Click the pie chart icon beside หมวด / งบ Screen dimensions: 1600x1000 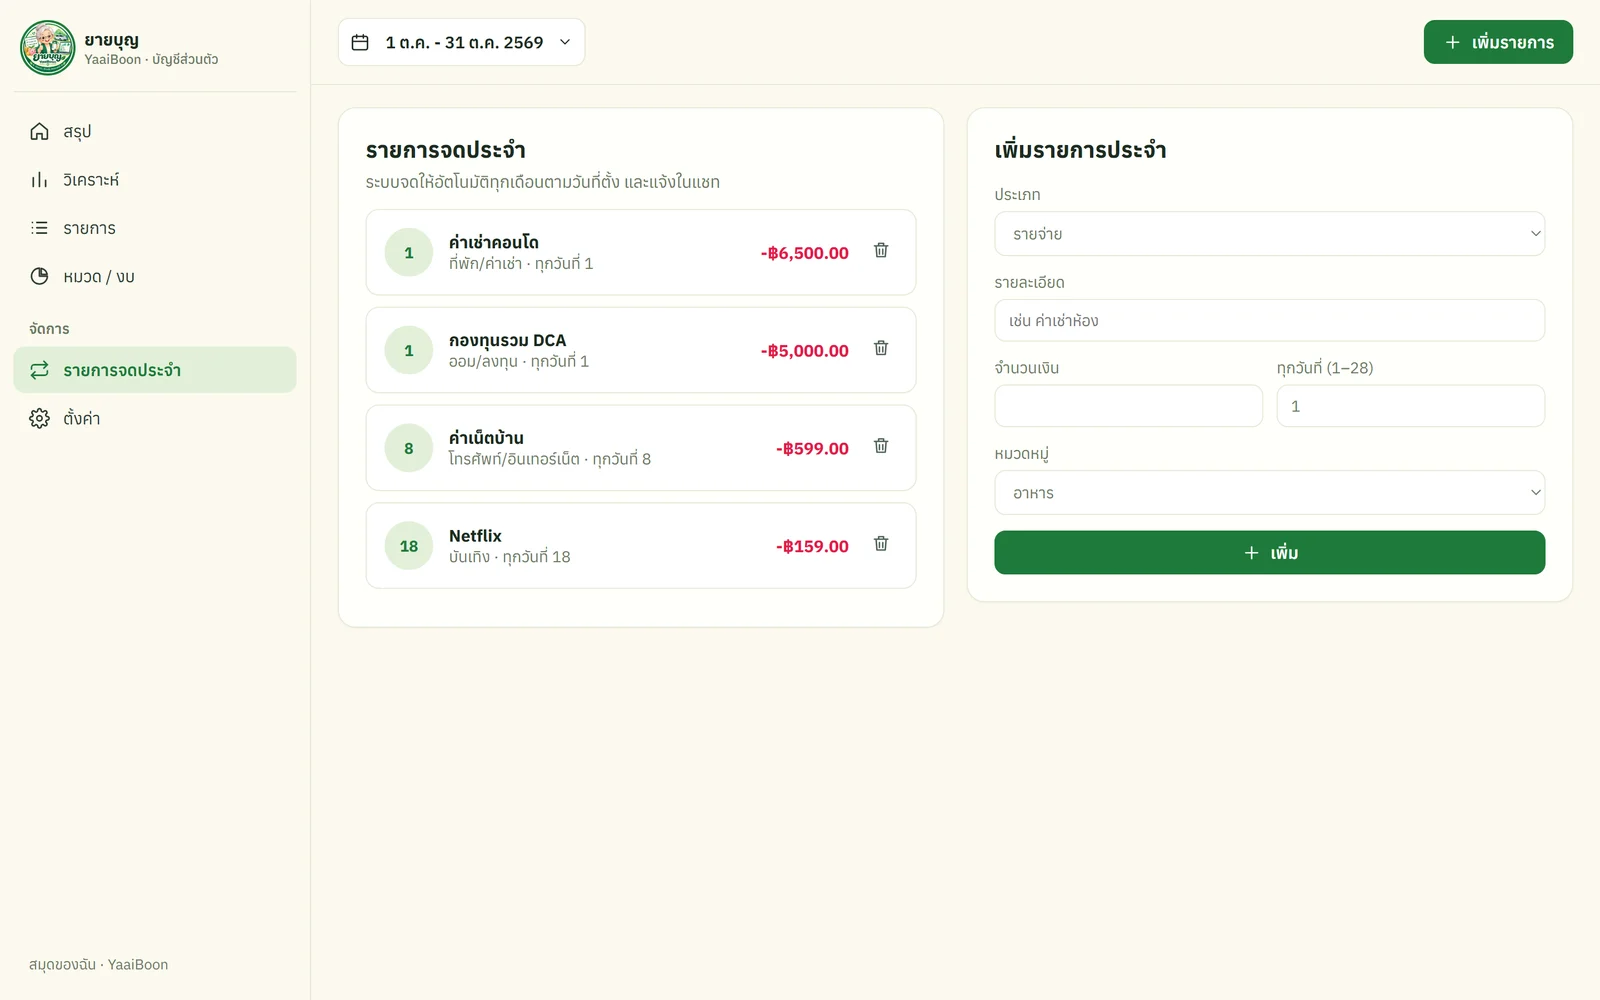coord(39,276)
